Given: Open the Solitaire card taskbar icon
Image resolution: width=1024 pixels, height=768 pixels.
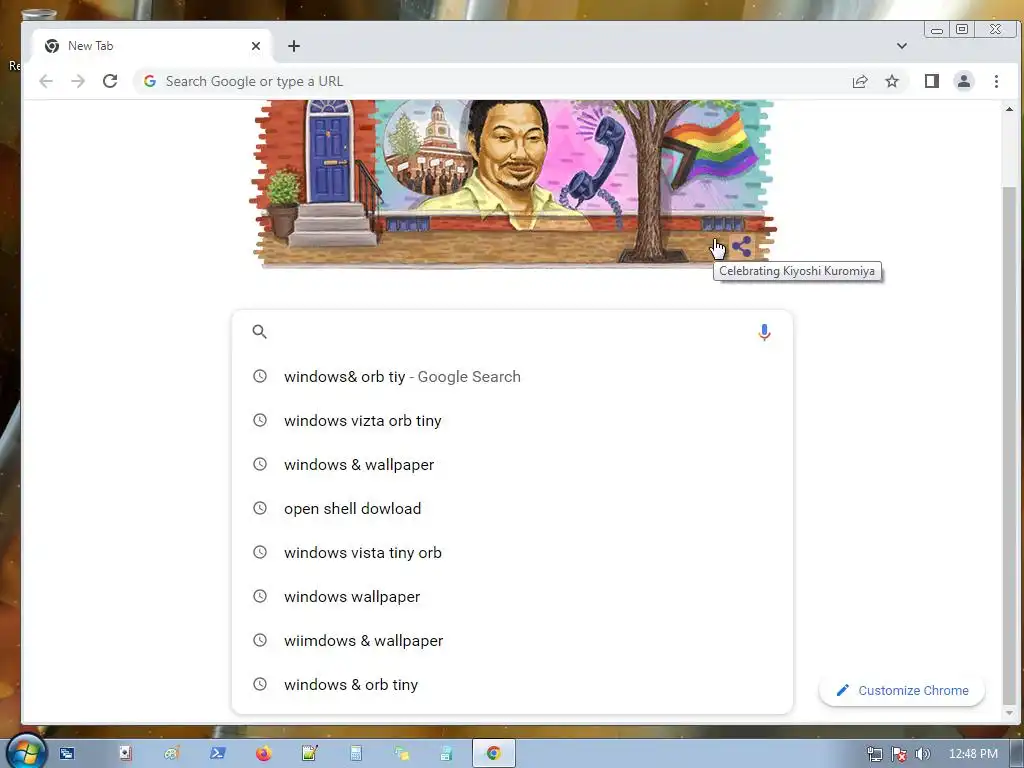Looking at the screenshot, I should pos(125,754).
